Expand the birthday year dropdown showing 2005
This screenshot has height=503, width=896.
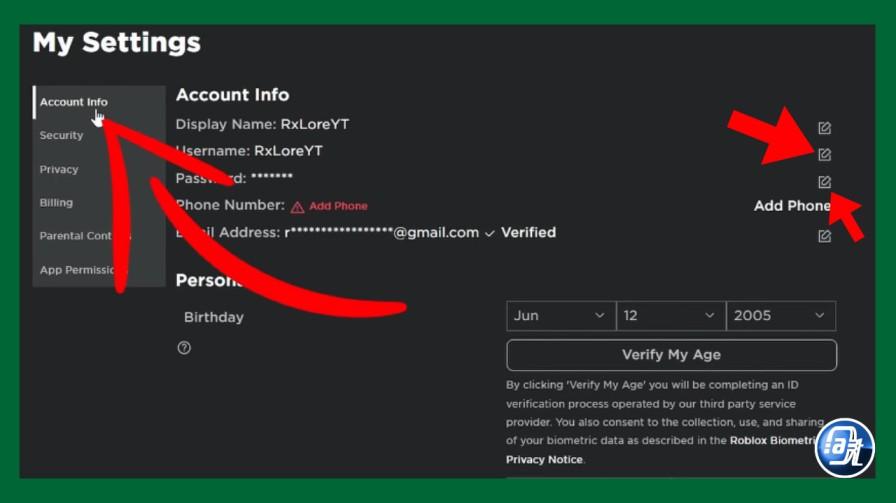781,316
